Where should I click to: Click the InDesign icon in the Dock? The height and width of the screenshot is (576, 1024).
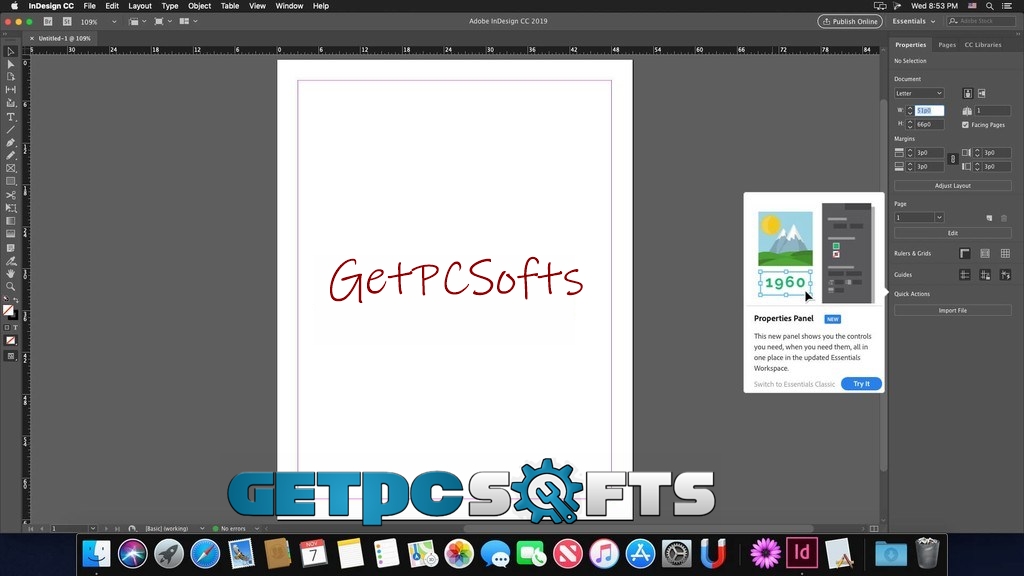click(801, 553)
